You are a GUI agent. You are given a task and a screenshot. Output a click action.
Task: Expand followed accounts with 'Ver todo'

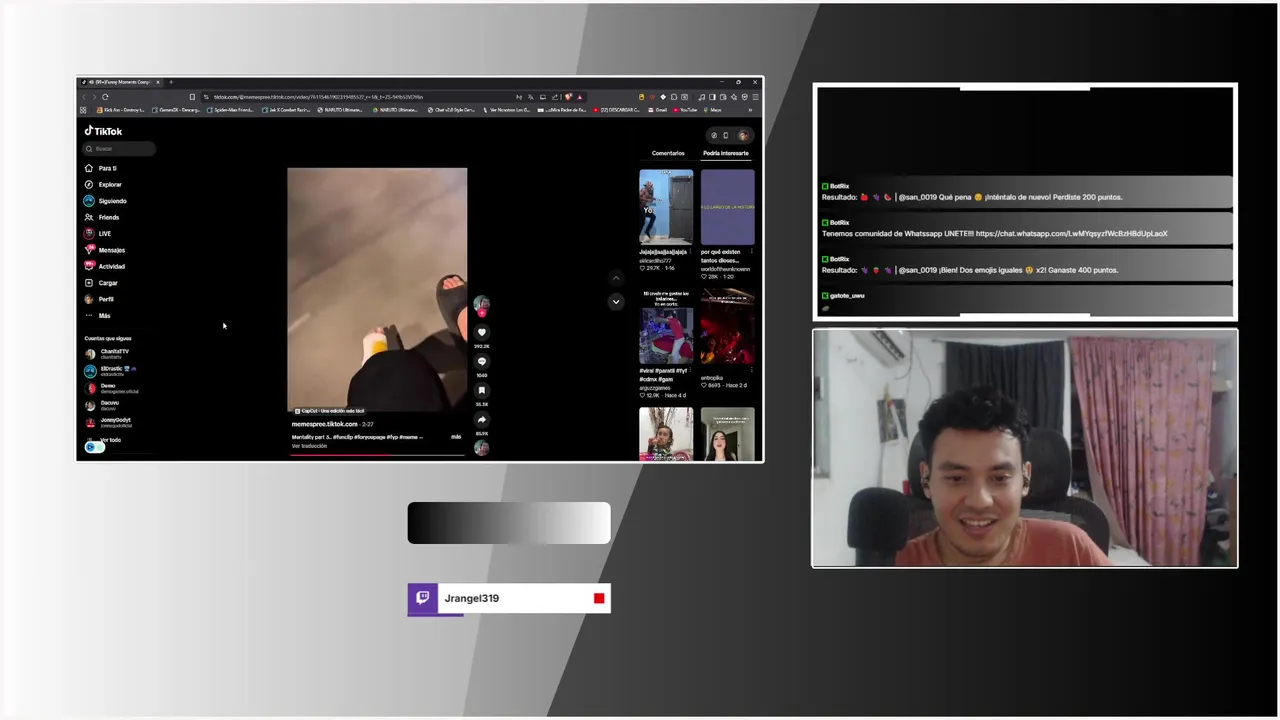110,440
